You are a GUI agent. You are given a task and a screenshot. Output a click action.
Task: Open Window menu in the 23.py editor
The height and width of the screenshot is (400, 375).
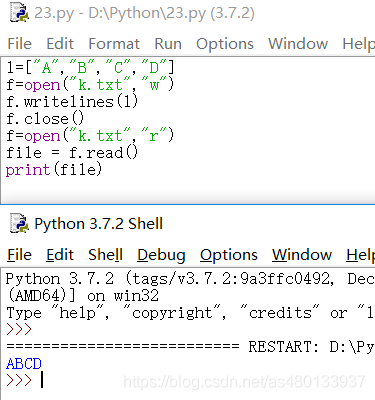[x=298, y=44]
